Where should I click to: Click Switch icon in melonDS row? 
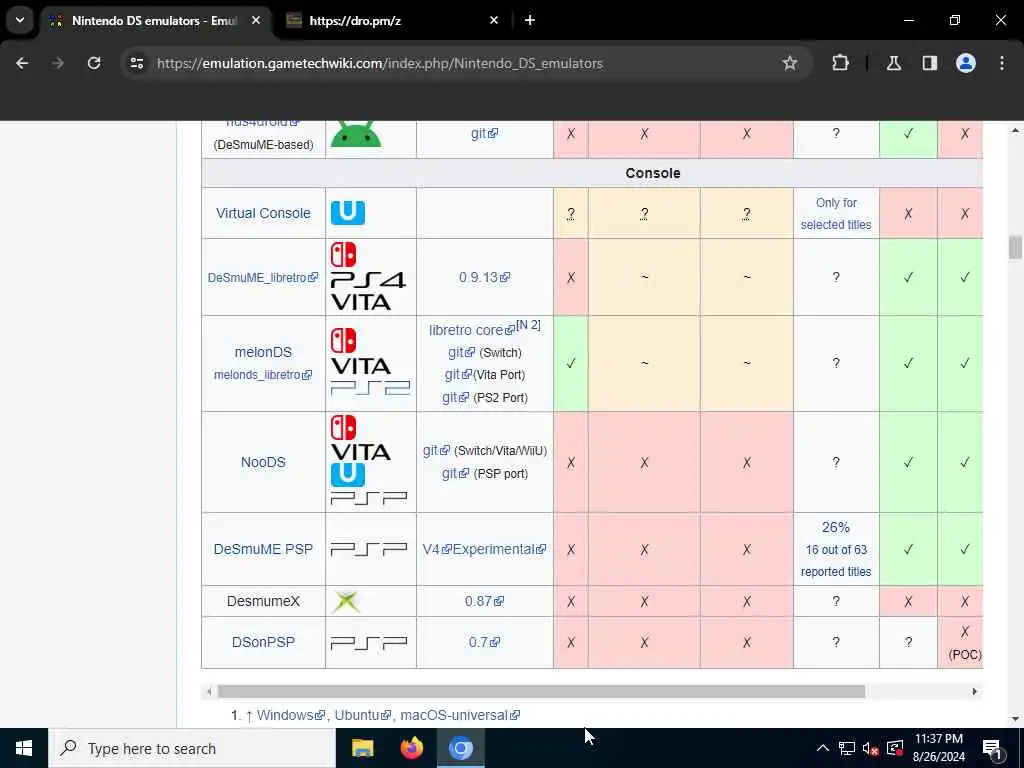pyautogui.click(x=344, y=341)
